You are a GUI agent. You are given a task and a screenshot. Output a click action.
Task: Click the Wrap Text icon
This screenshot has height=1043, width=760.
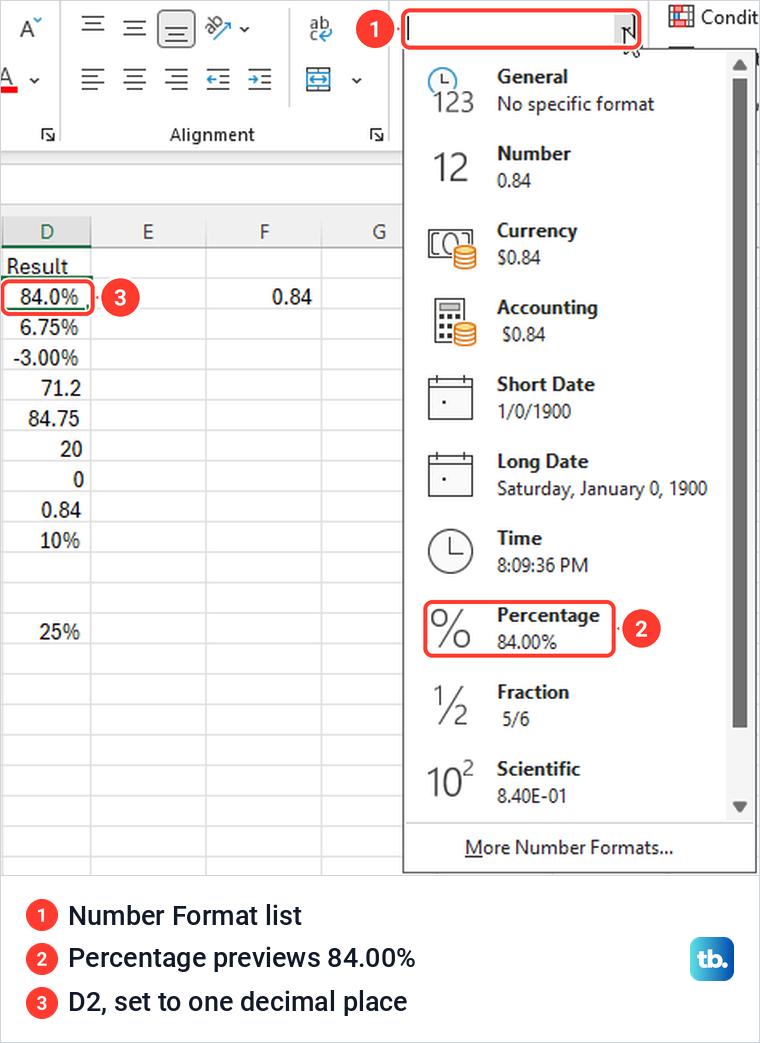(x=320, y=29)
